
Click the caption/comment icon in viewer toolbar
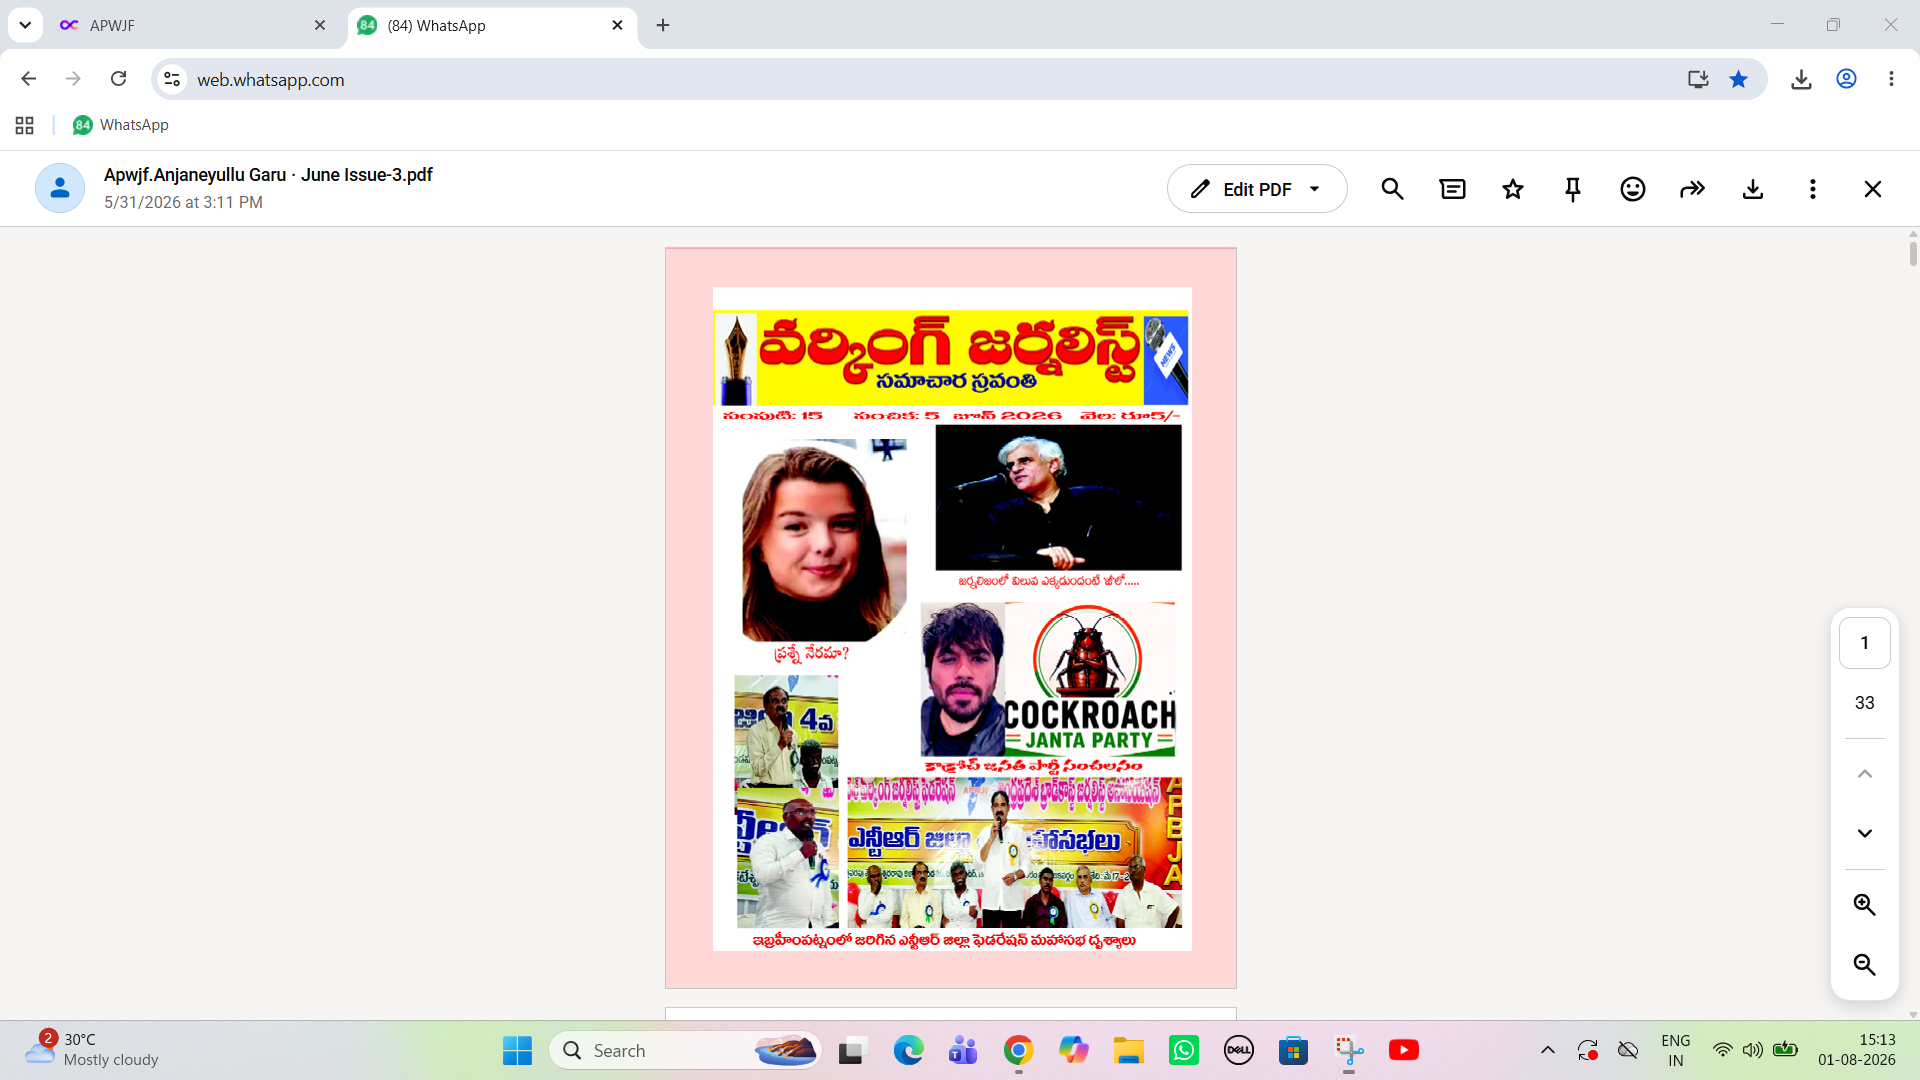coord(1452,189)
